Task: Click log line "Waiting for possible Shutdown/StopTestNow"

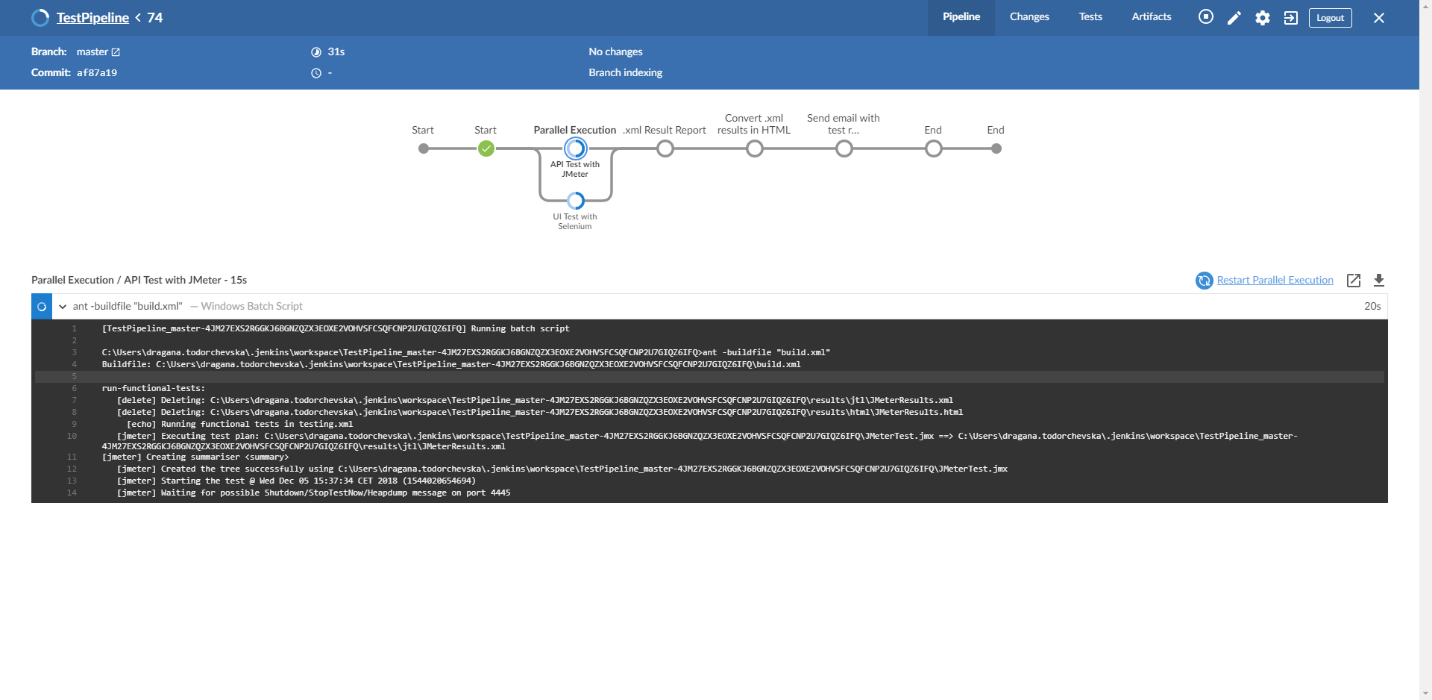Action: tap(313, 492)
